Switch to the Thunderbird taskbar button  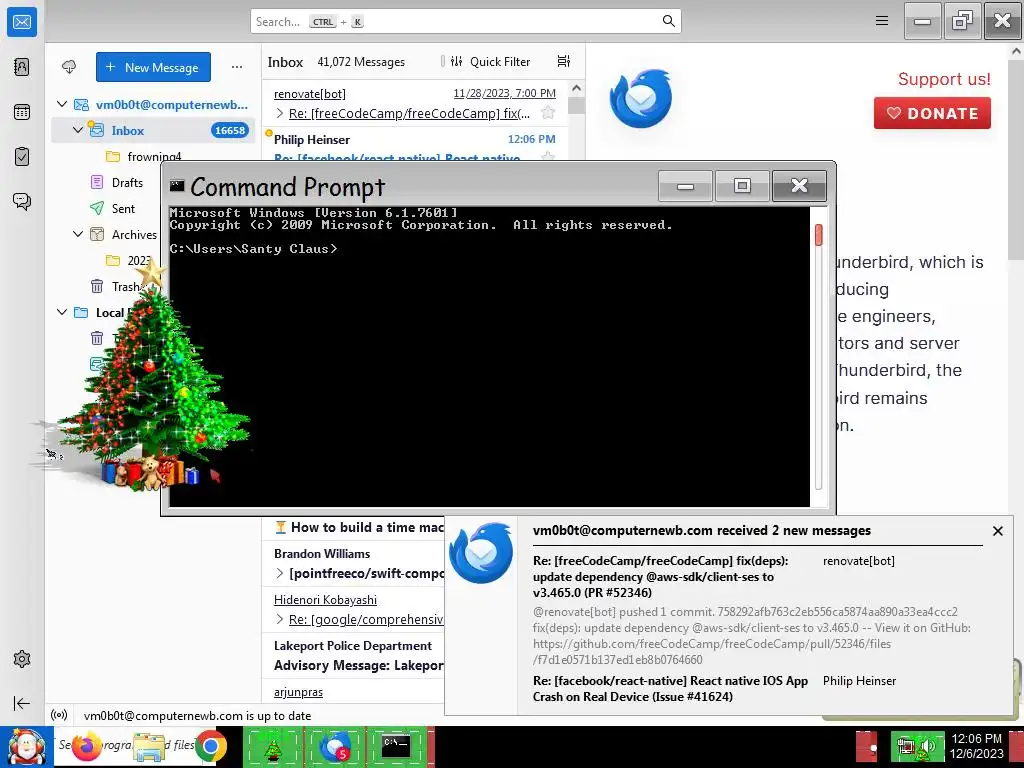(x=334, y=747)
